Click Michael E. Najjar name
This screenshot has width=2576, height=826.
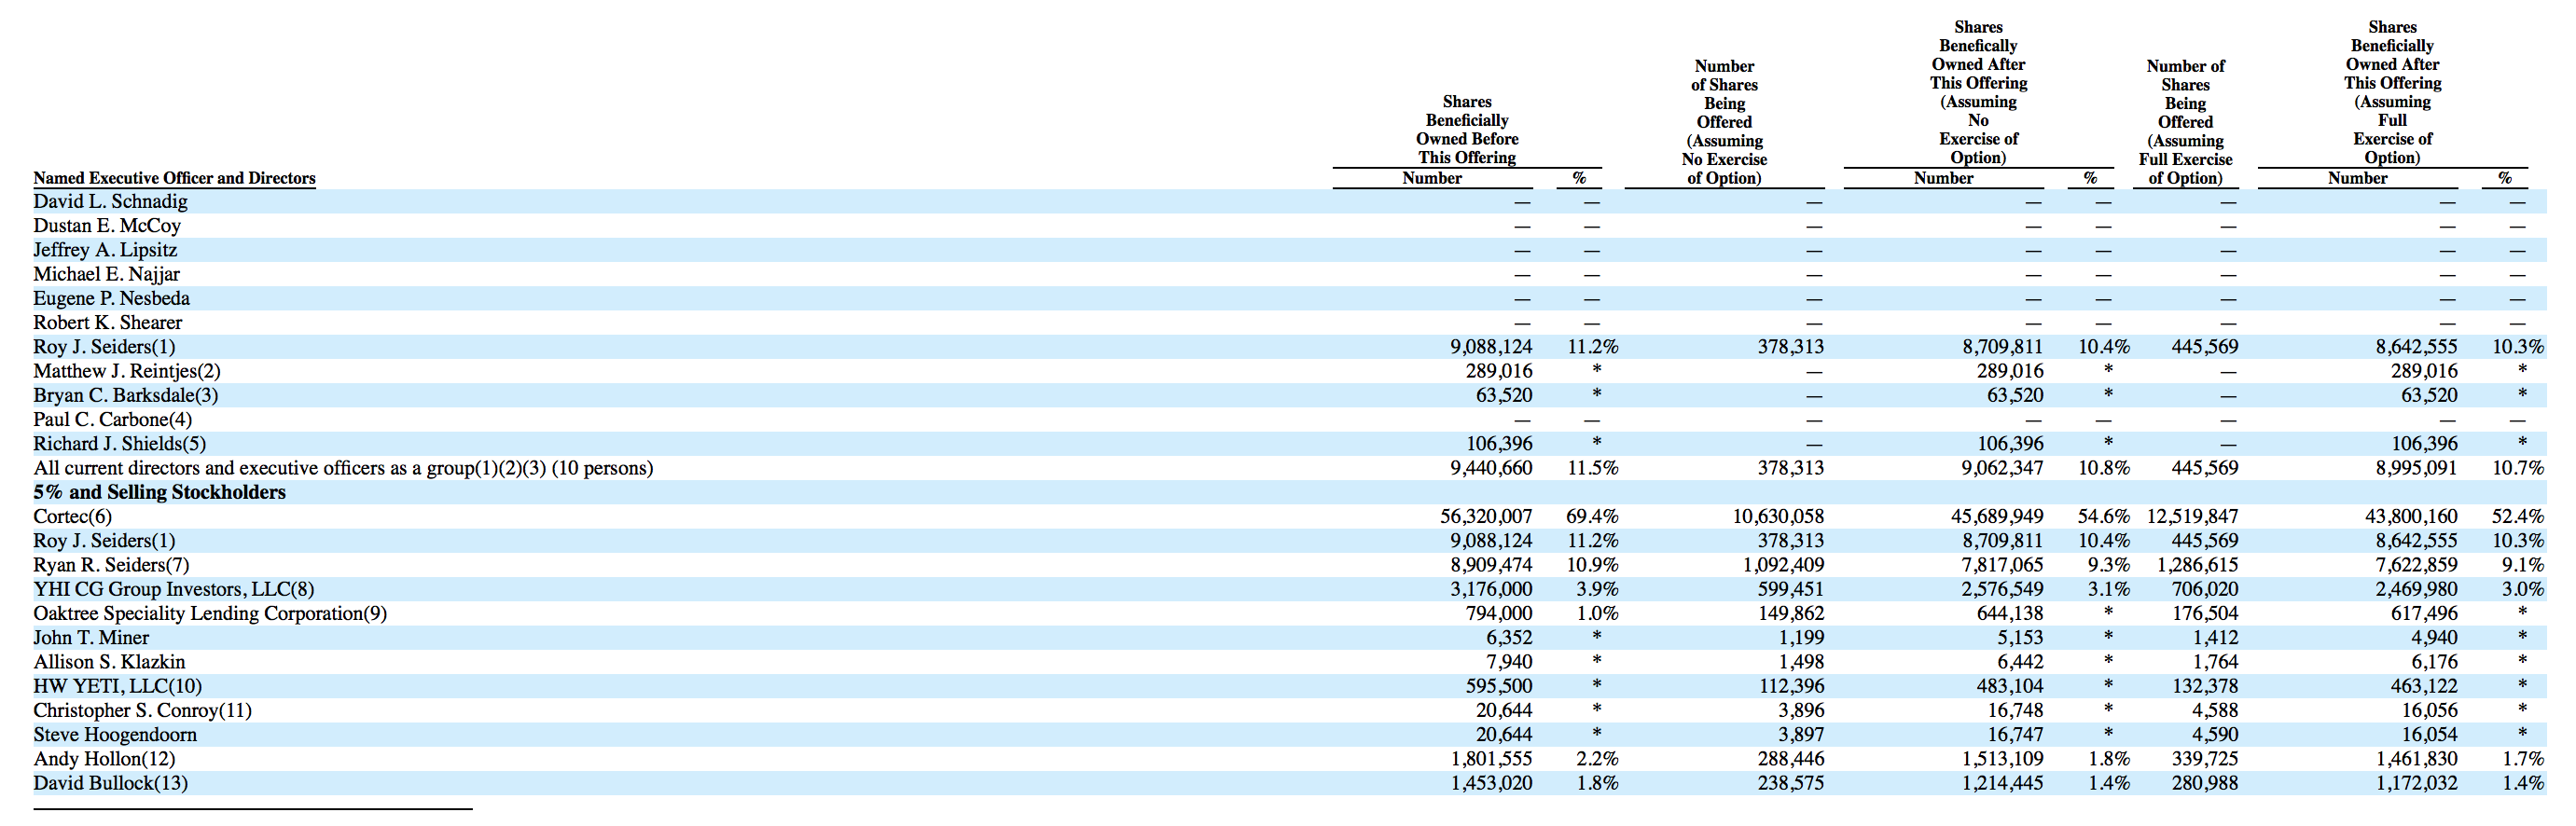(x=107, y=274)
